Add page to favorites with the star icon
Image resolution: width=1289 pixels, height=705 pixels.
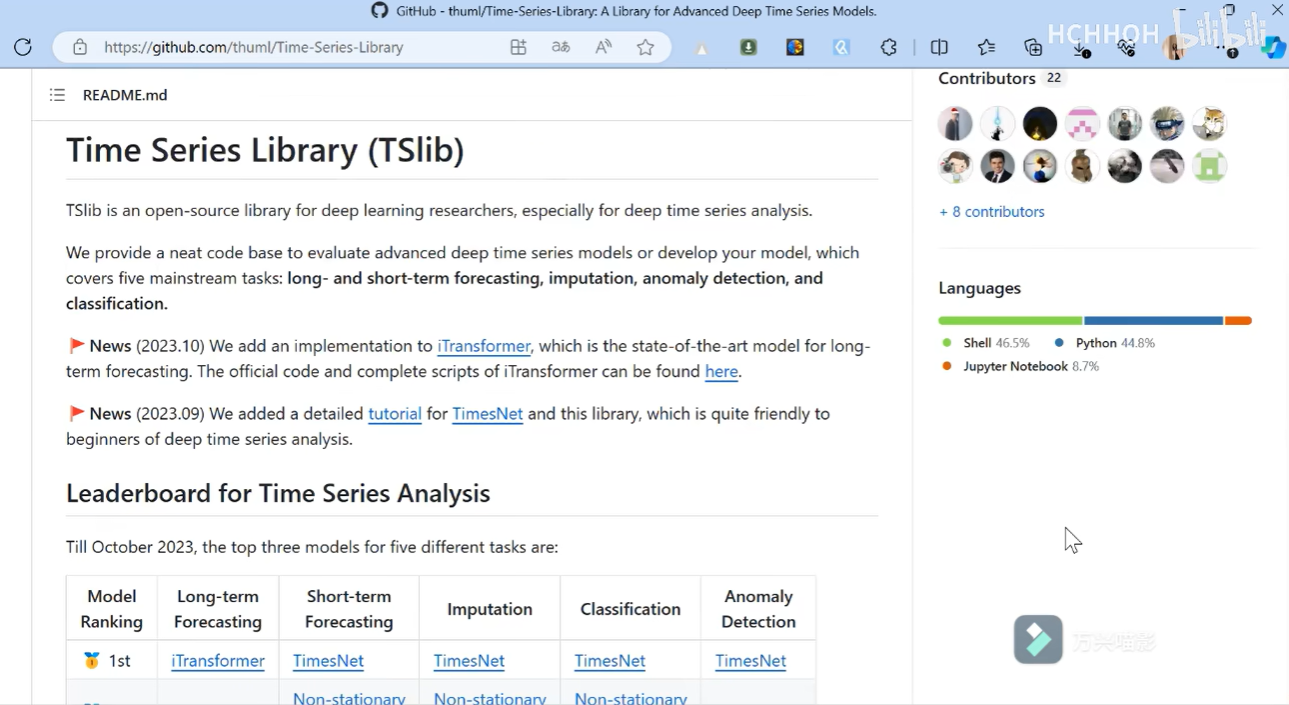pos(646,47)
